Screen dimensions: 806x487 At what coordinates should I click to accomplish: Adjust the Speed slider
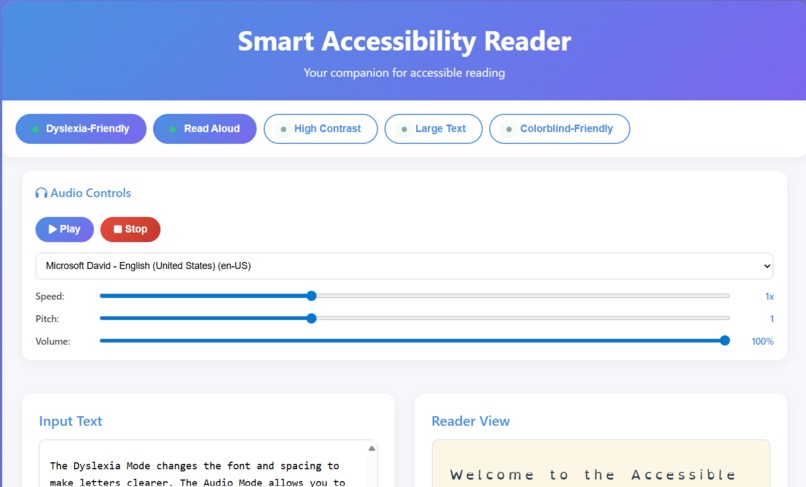(x=414, y=296)
